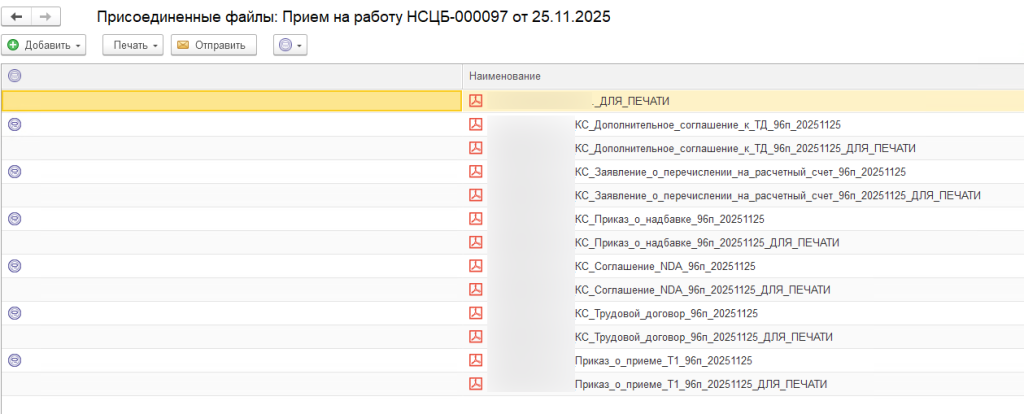
Task: Open the Добавить dropdown menu
Action: (45, 45)
